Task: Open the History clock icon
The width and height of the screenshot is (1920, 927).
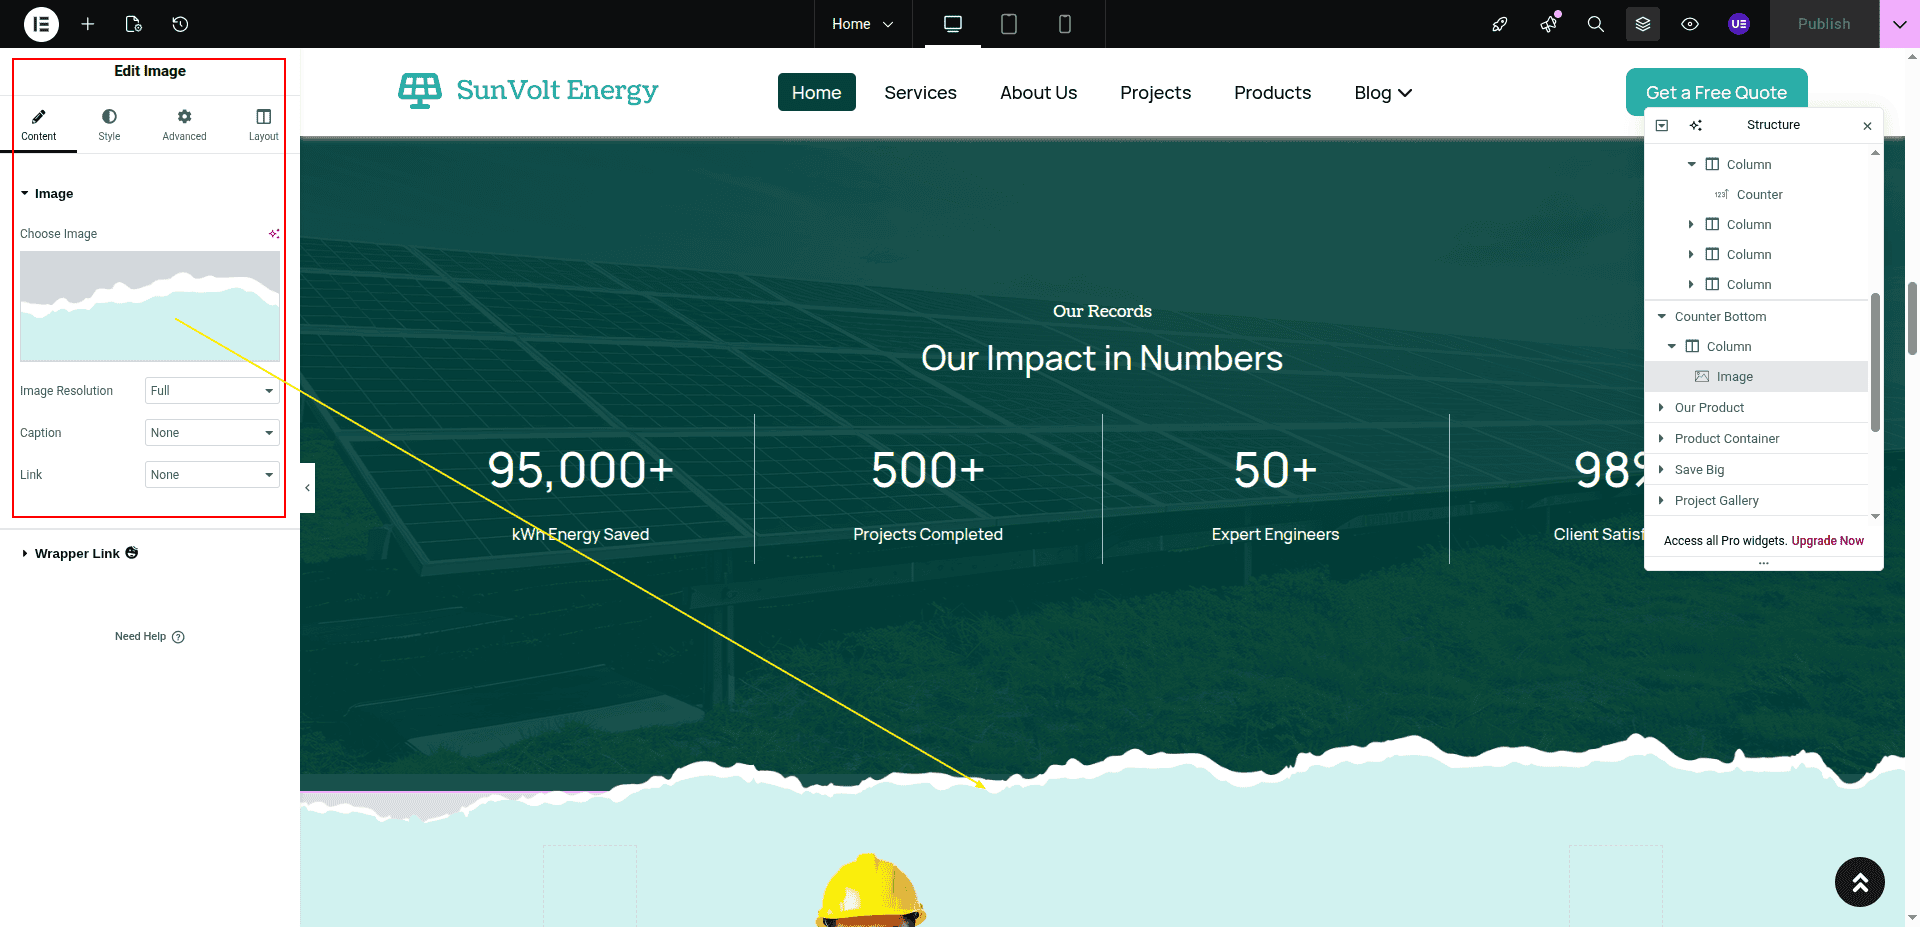Action: [180, 24]
